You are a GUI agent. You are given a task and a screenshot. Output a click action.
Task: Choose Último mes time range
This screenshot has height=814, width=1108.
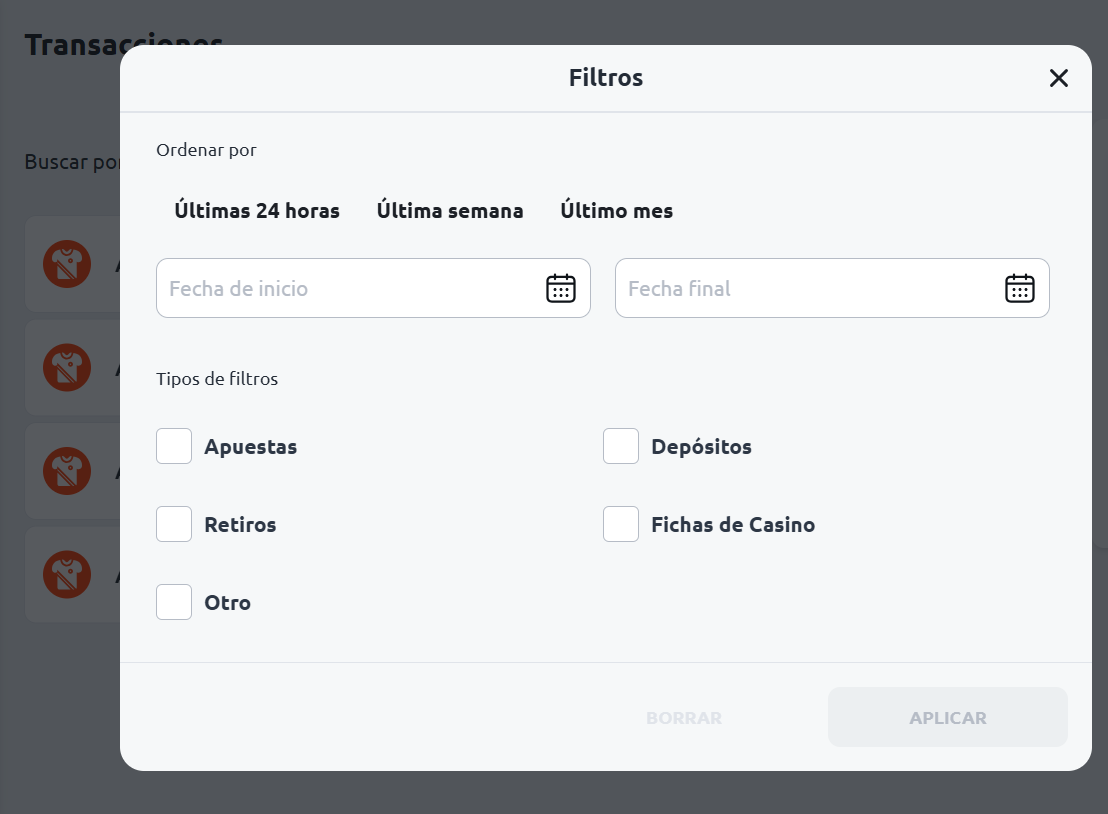coord(617,211)
